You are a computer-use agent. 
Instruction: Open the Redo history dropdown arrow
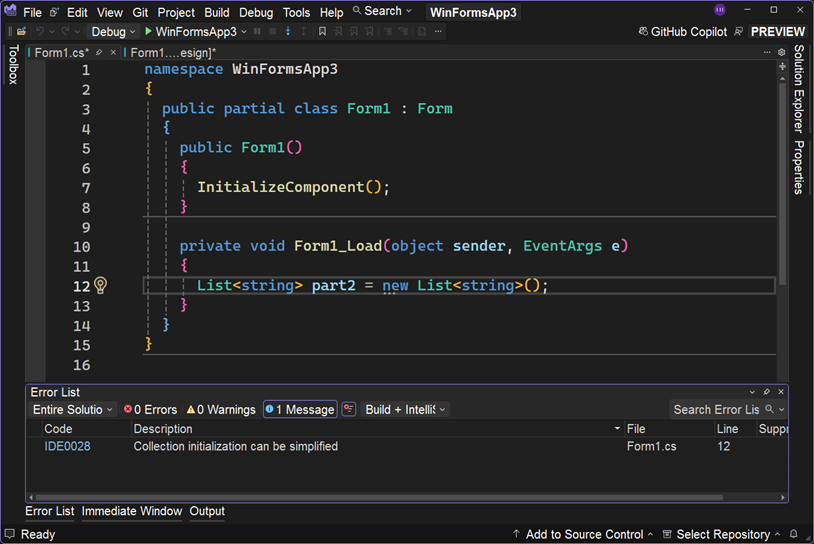click(77, 32)
